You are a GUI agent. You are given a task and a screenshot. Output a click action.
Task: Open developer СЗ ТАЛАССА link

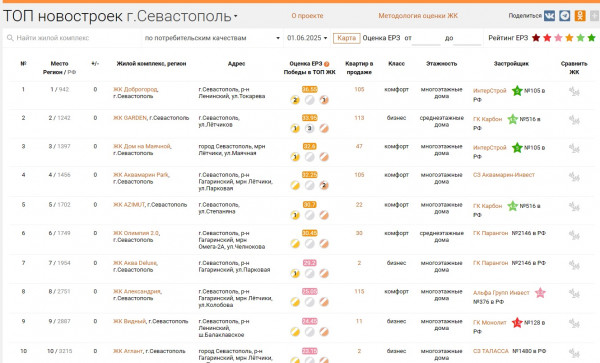tap(491, 351)
